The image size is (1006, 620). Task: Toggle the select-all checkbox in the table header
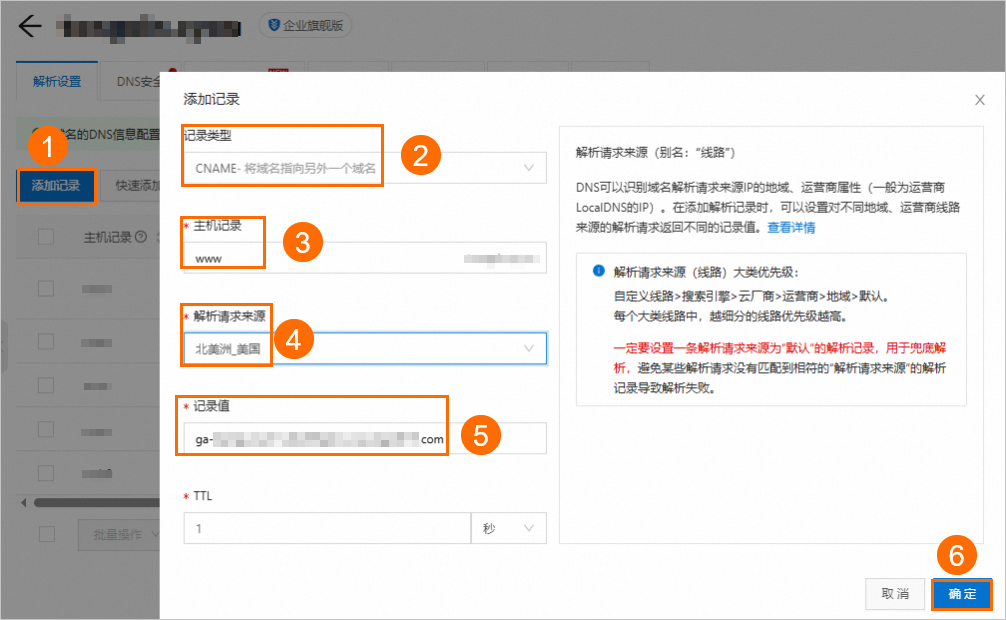tap(46, 237)
